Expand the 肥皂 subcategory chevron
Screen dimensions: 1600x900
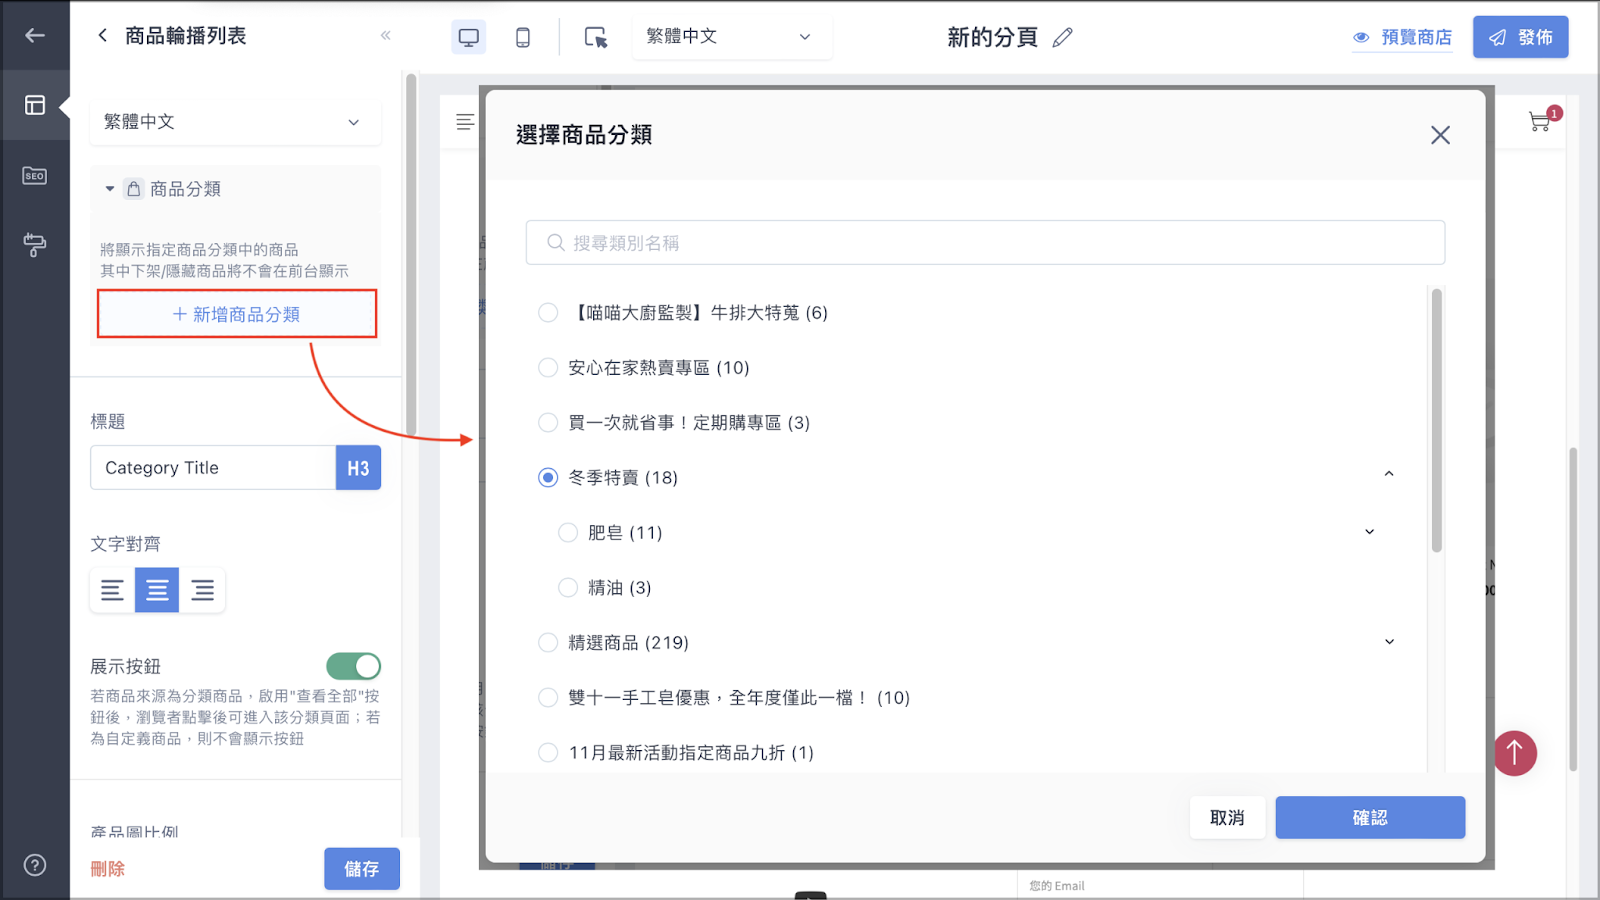pos(1369,532)
